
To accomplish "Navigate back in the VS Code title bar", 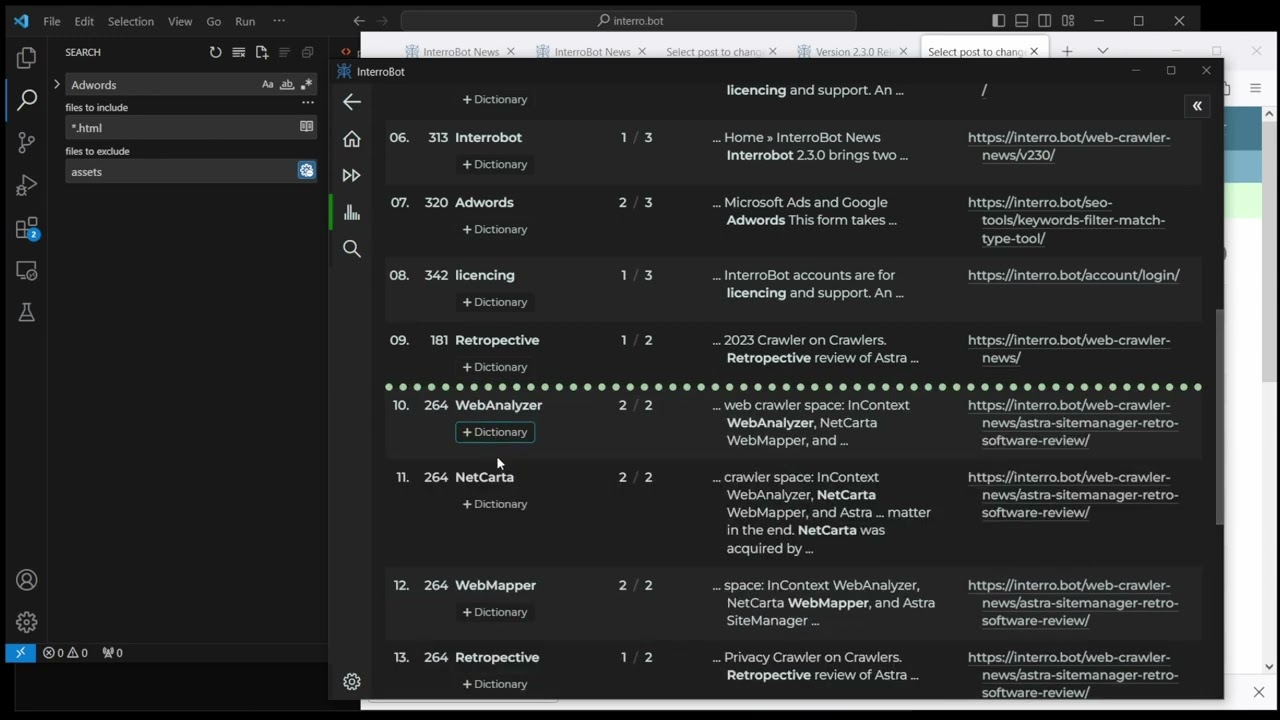I will (359, 21).
